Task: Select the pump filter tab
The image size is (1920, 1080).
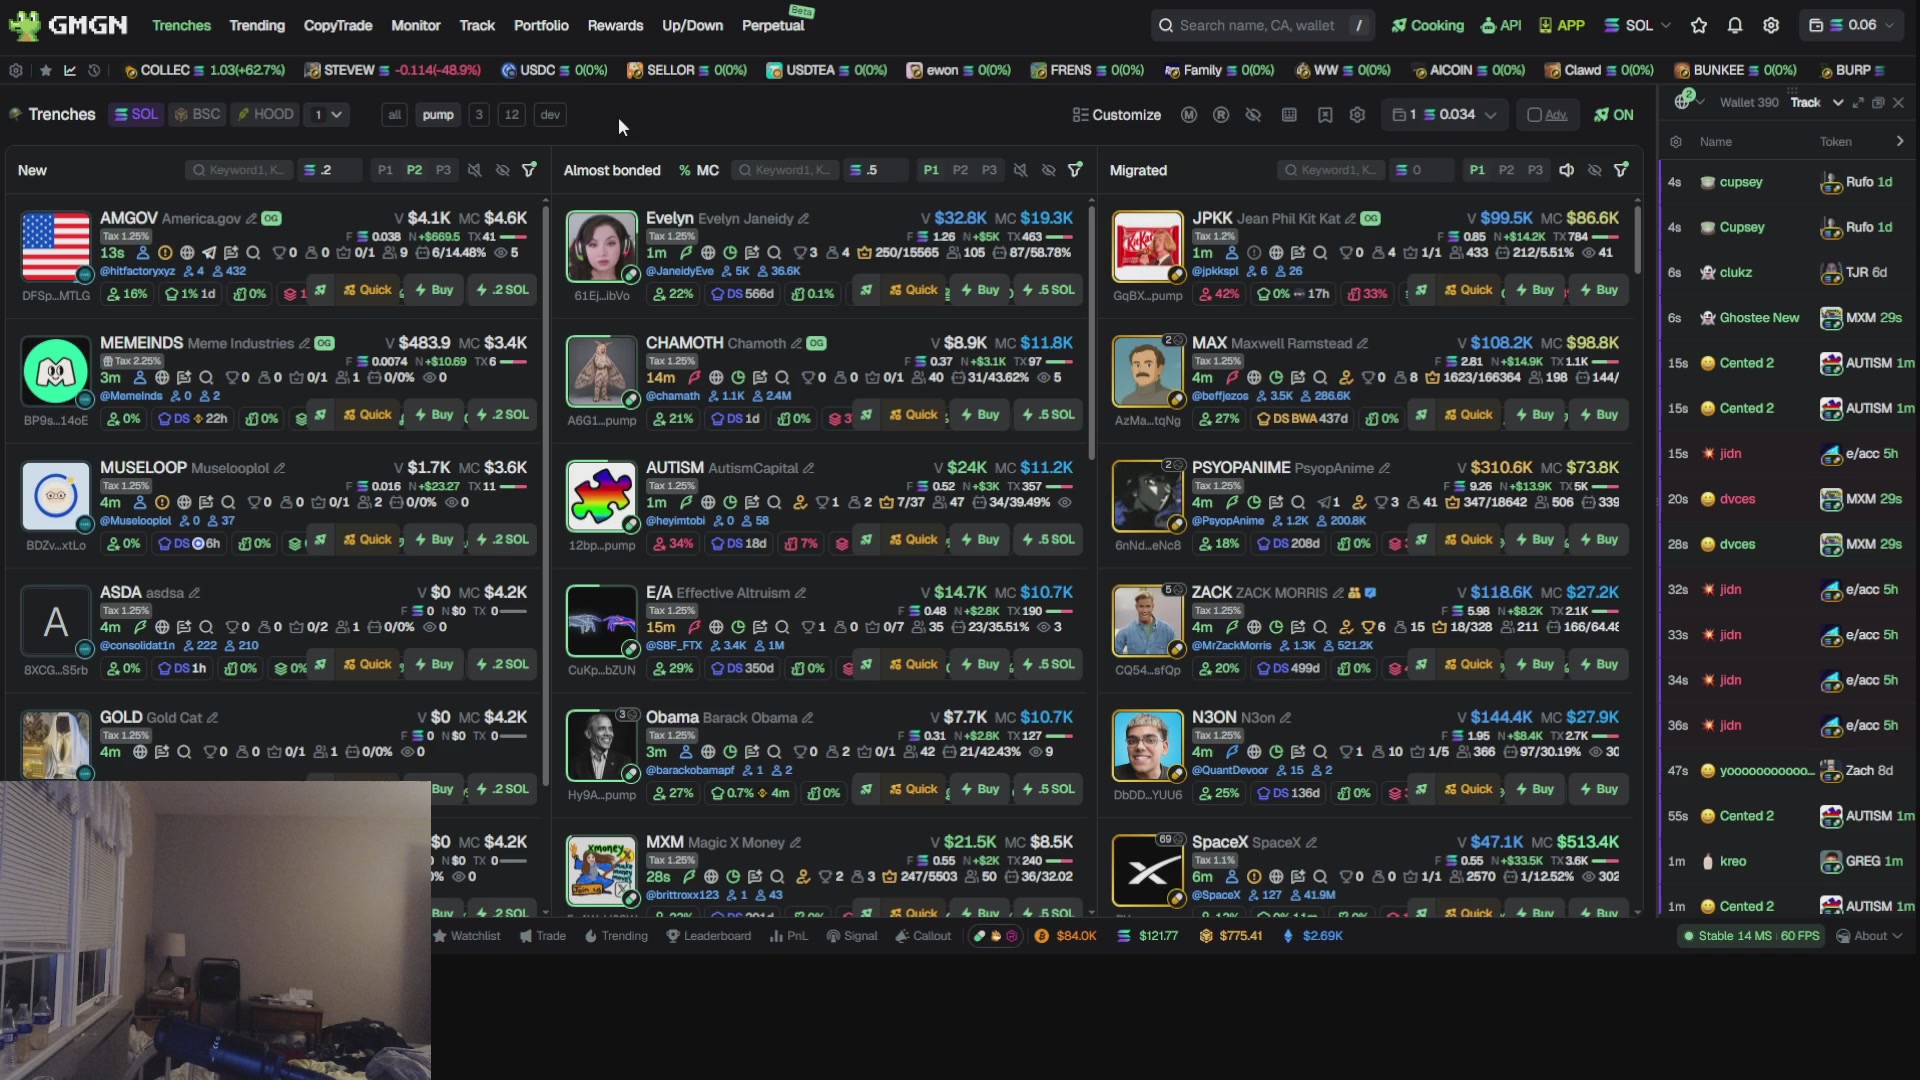Action: click(x=438, y=115)
